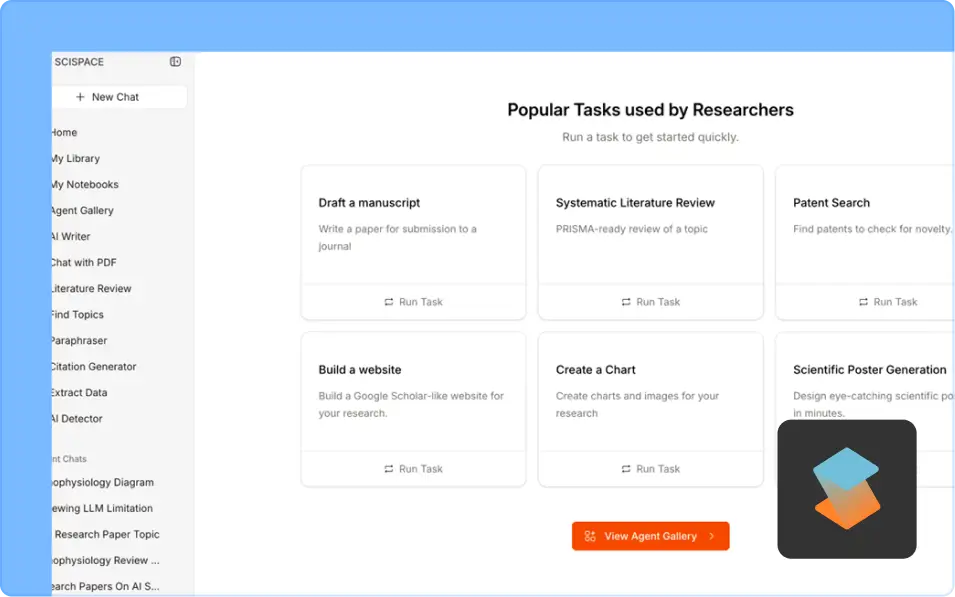Start a New Chat

pos(119,97)
